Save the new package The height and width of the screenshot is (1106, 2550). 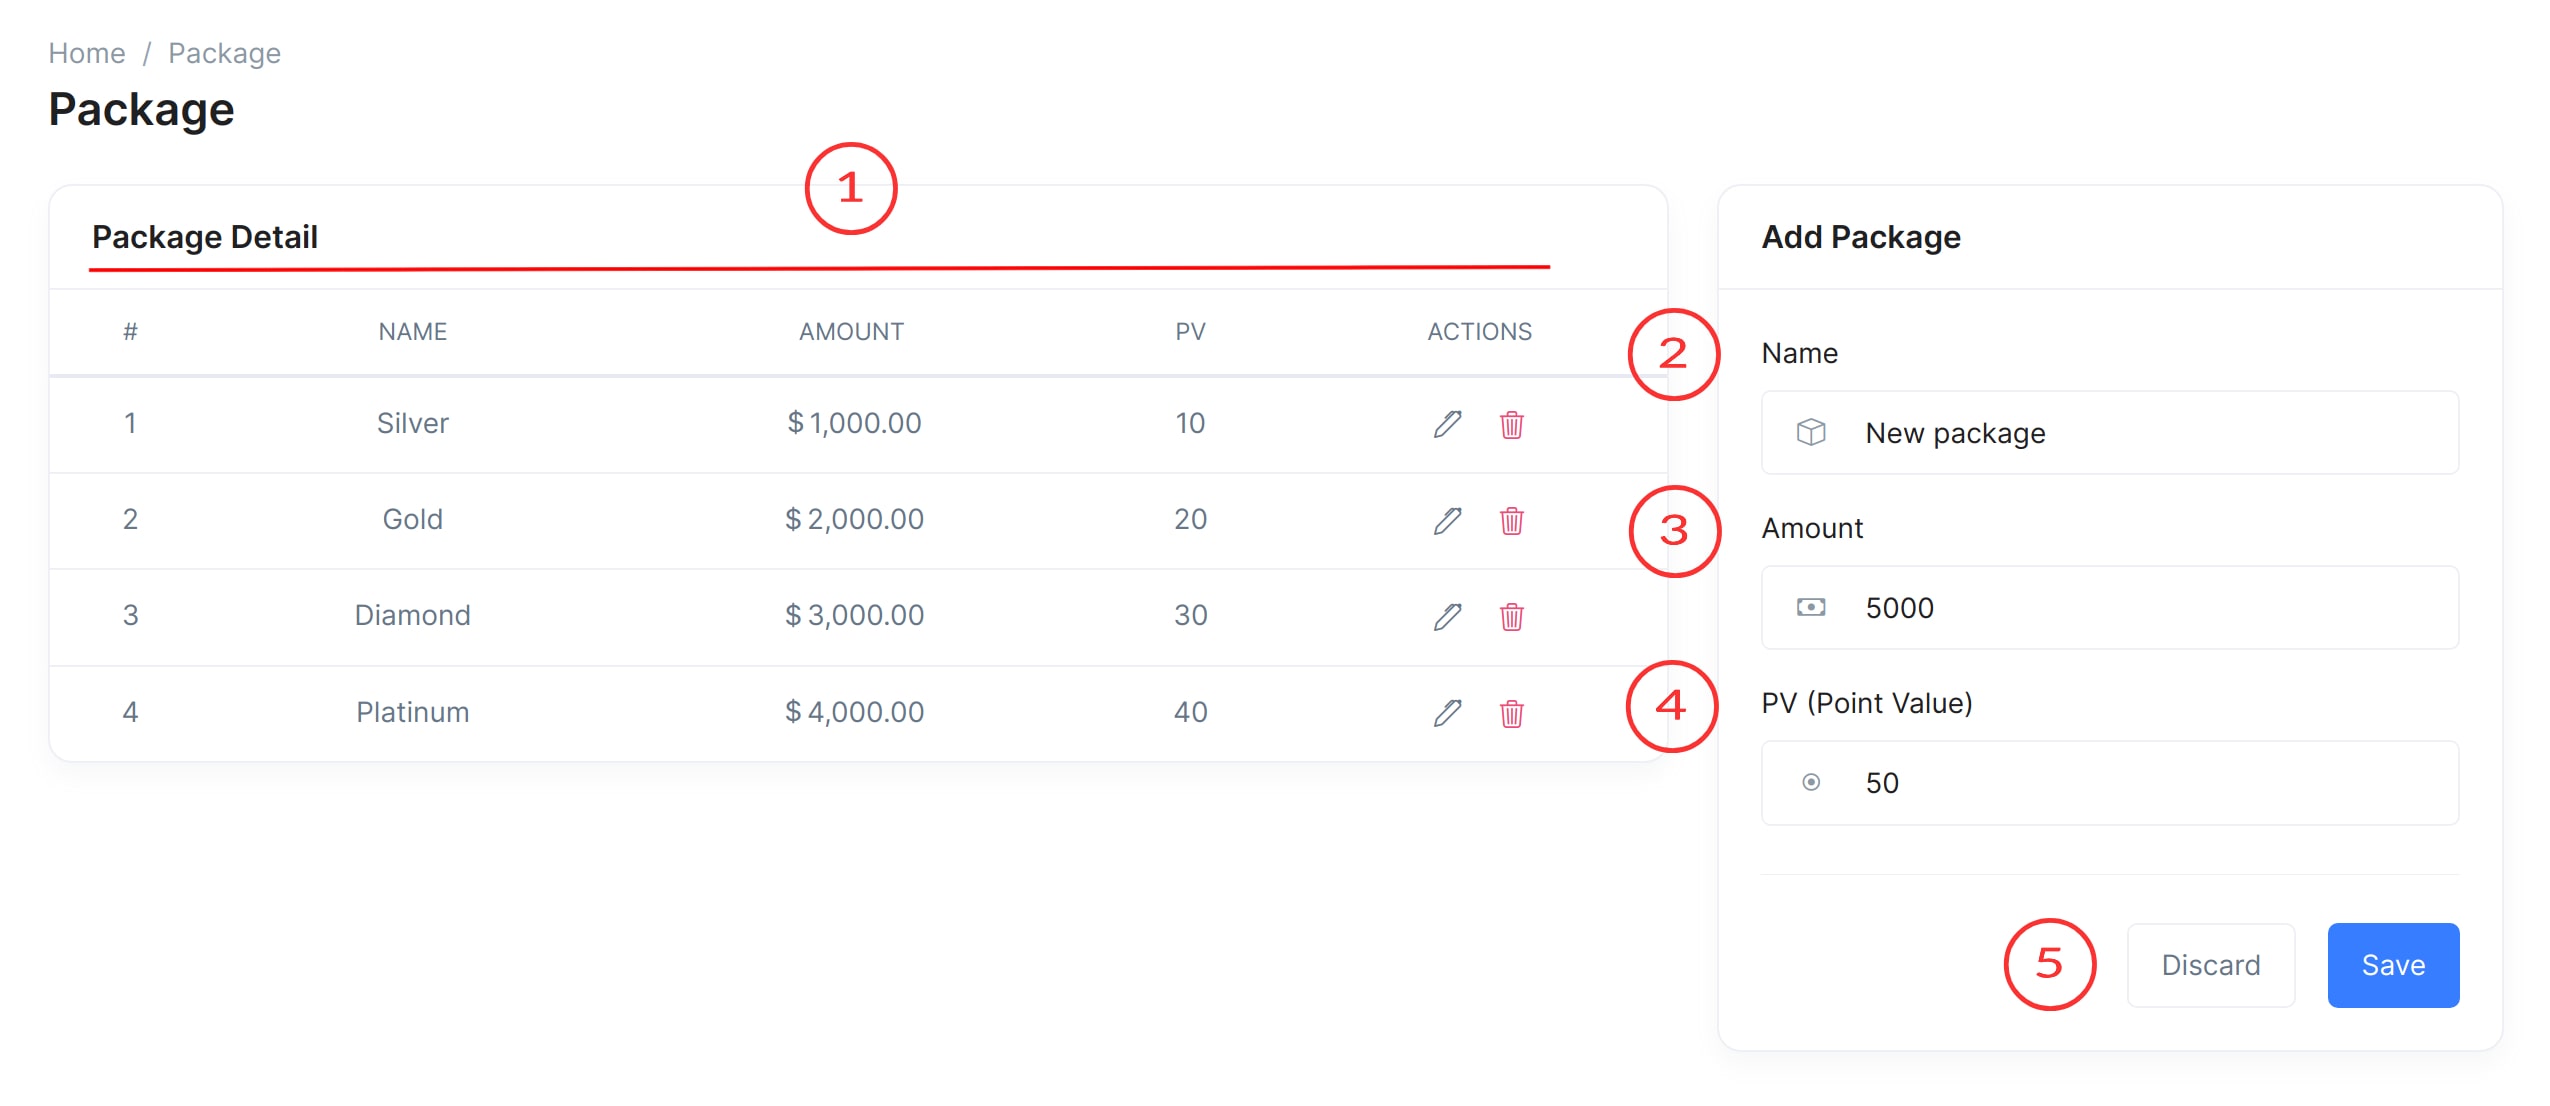click(x=2392, y=965)
